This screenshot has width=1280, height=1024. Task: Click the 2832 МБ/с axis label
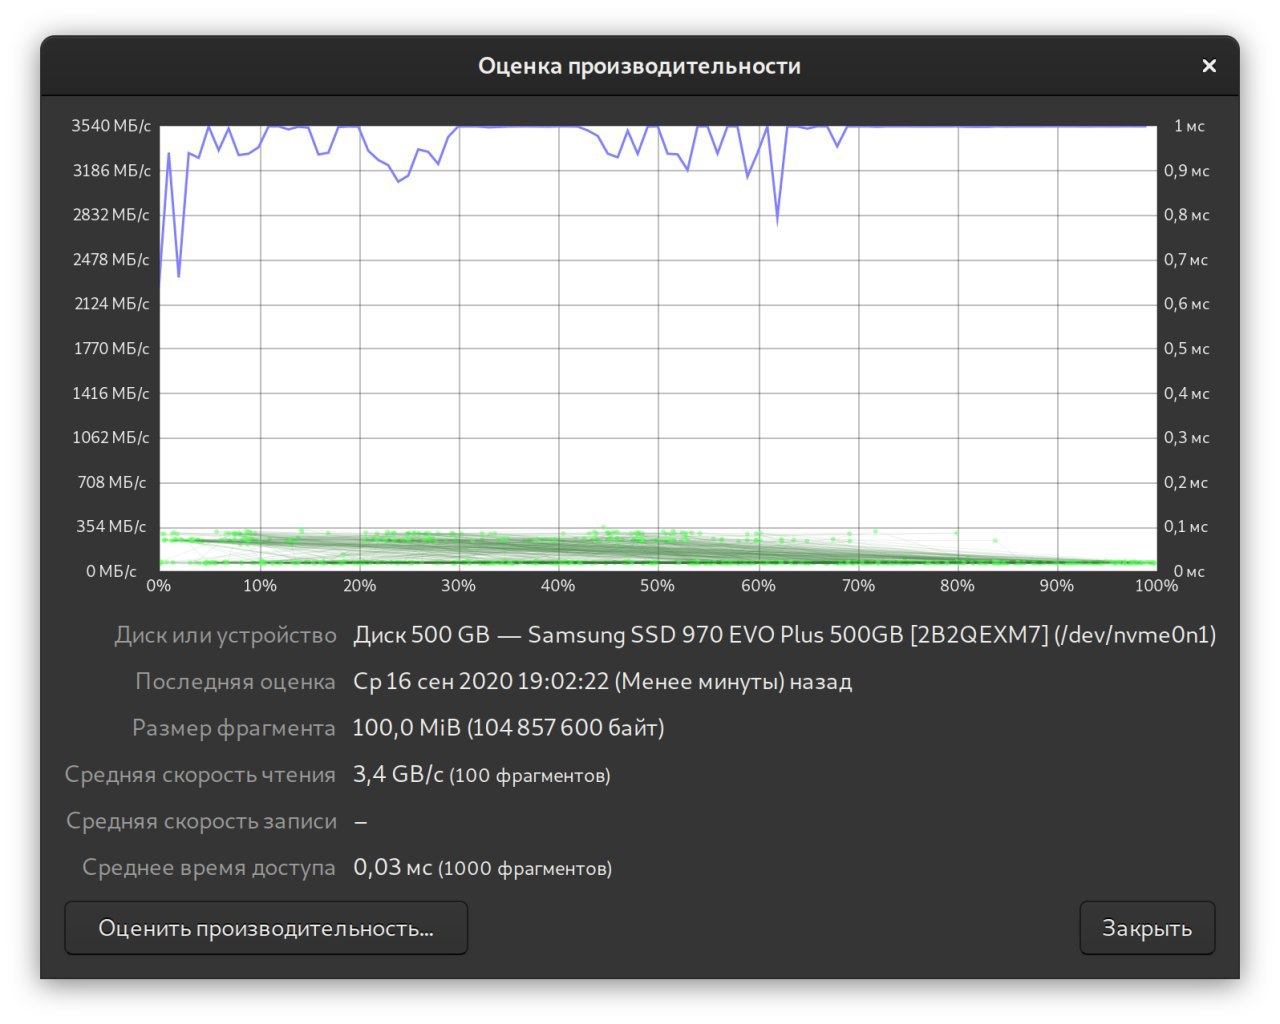coord(111,215)
